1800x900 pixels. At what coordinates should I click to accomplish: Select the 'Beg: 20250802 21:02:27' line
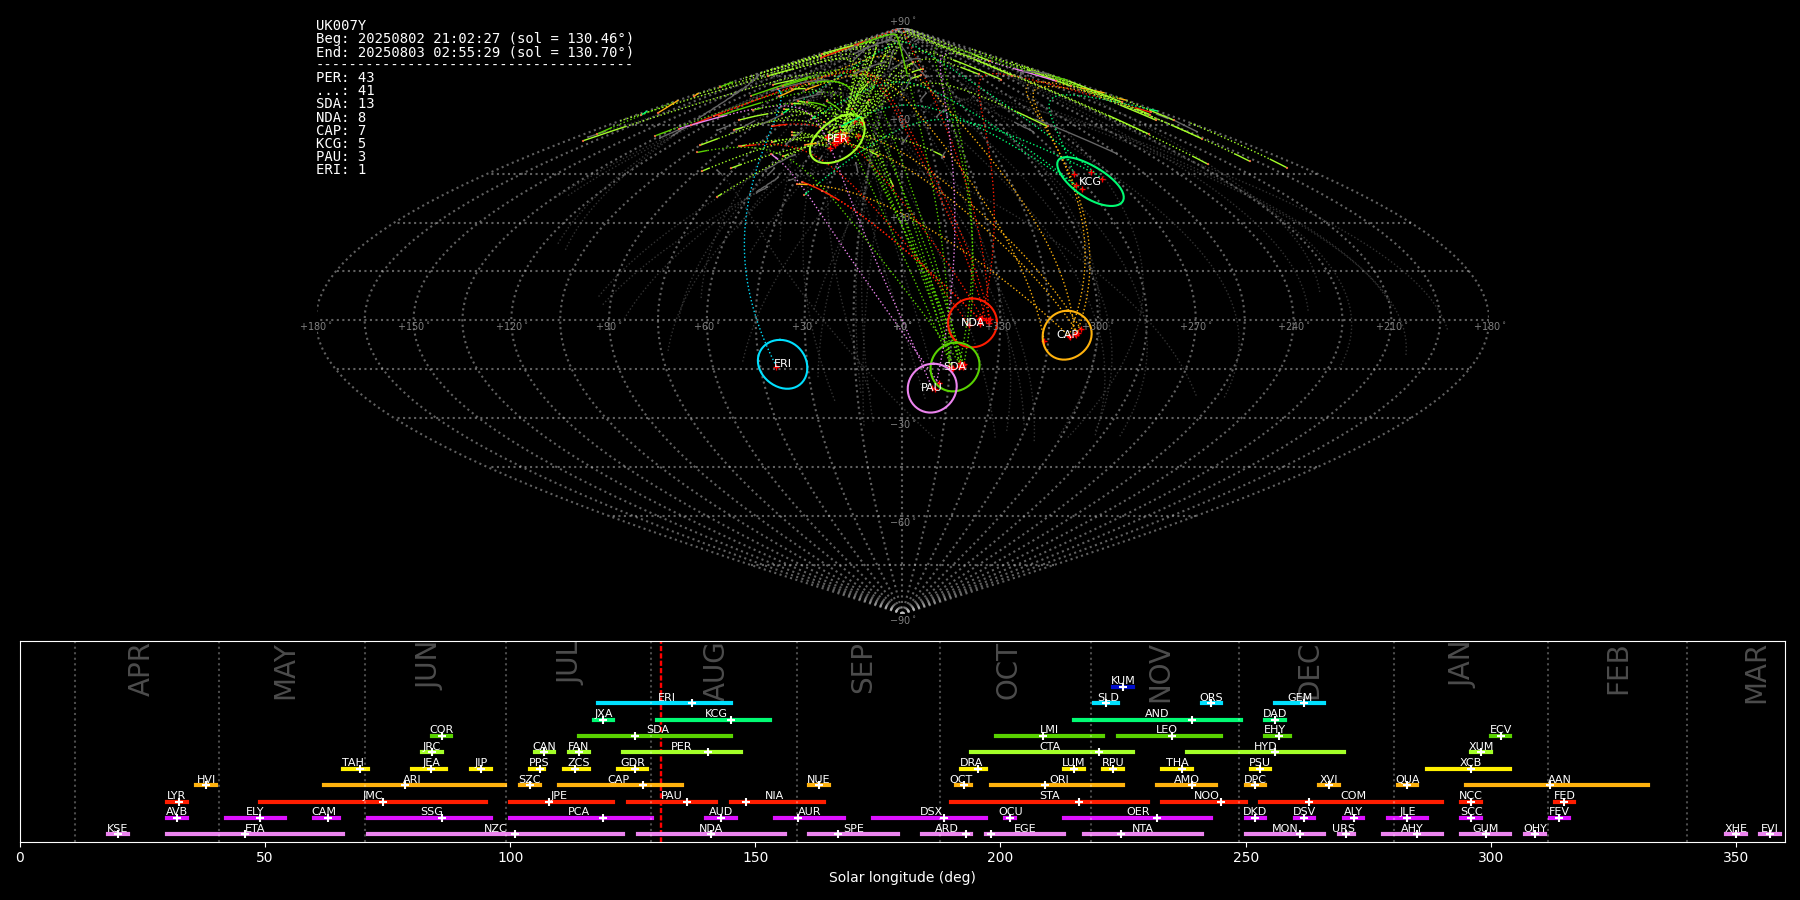(475, 39)
